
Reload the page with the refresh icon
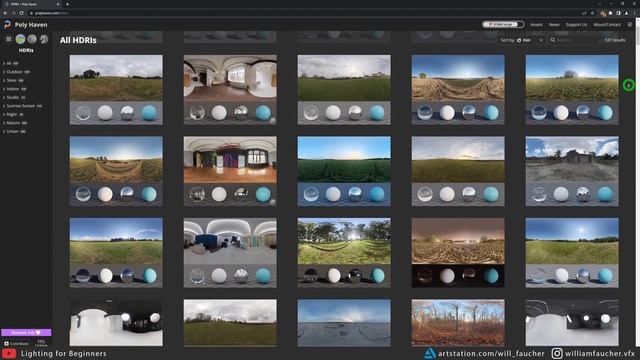(x=22, y=13)
